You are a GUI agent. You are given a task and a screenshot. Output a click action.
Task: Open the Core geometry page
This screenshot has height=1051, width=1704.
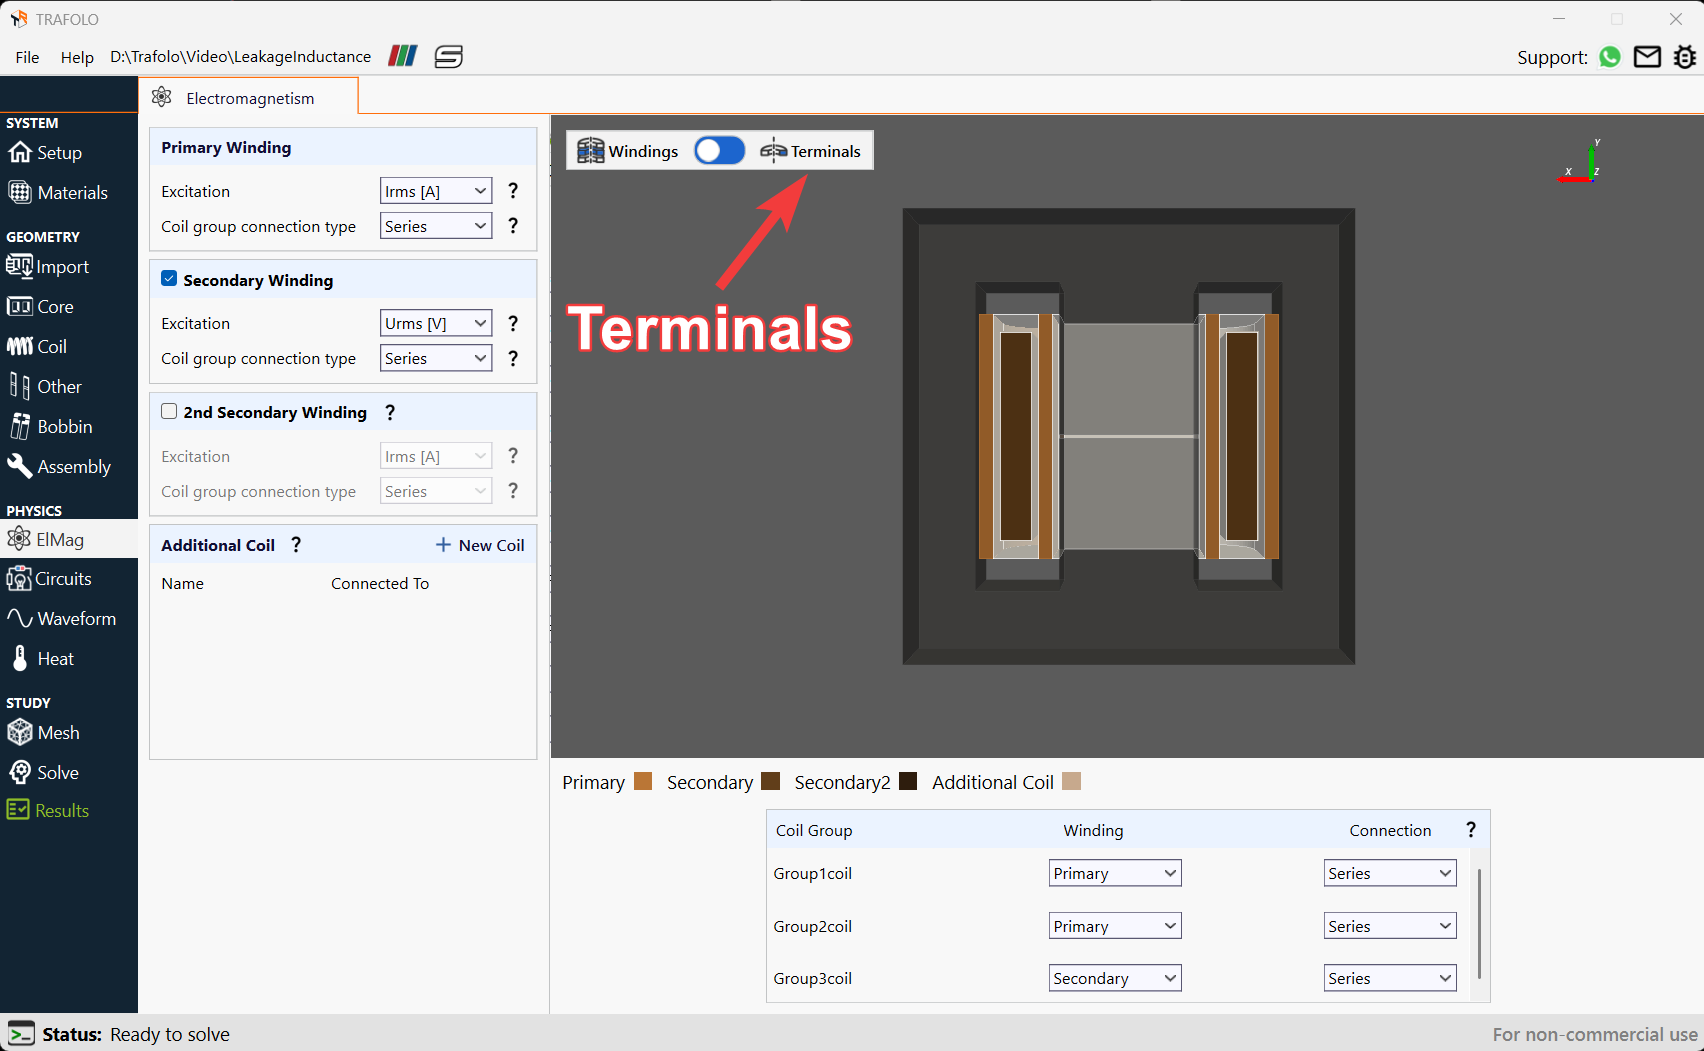[41, 307]
